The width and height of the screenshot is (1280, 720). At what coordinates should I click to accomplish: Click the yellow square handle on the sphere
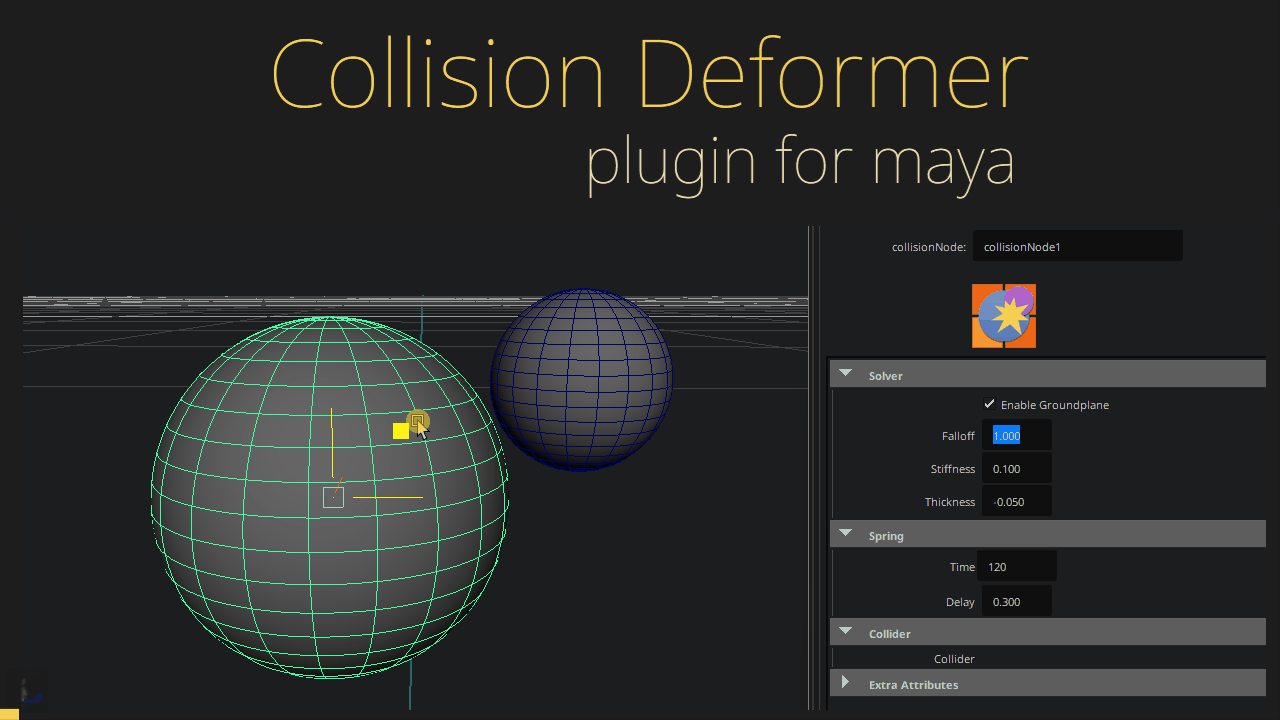(401, 431)
